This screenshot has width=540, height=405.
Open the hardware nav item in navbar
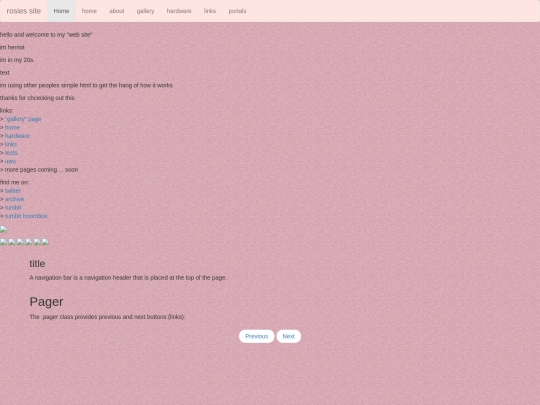point(179,11)
